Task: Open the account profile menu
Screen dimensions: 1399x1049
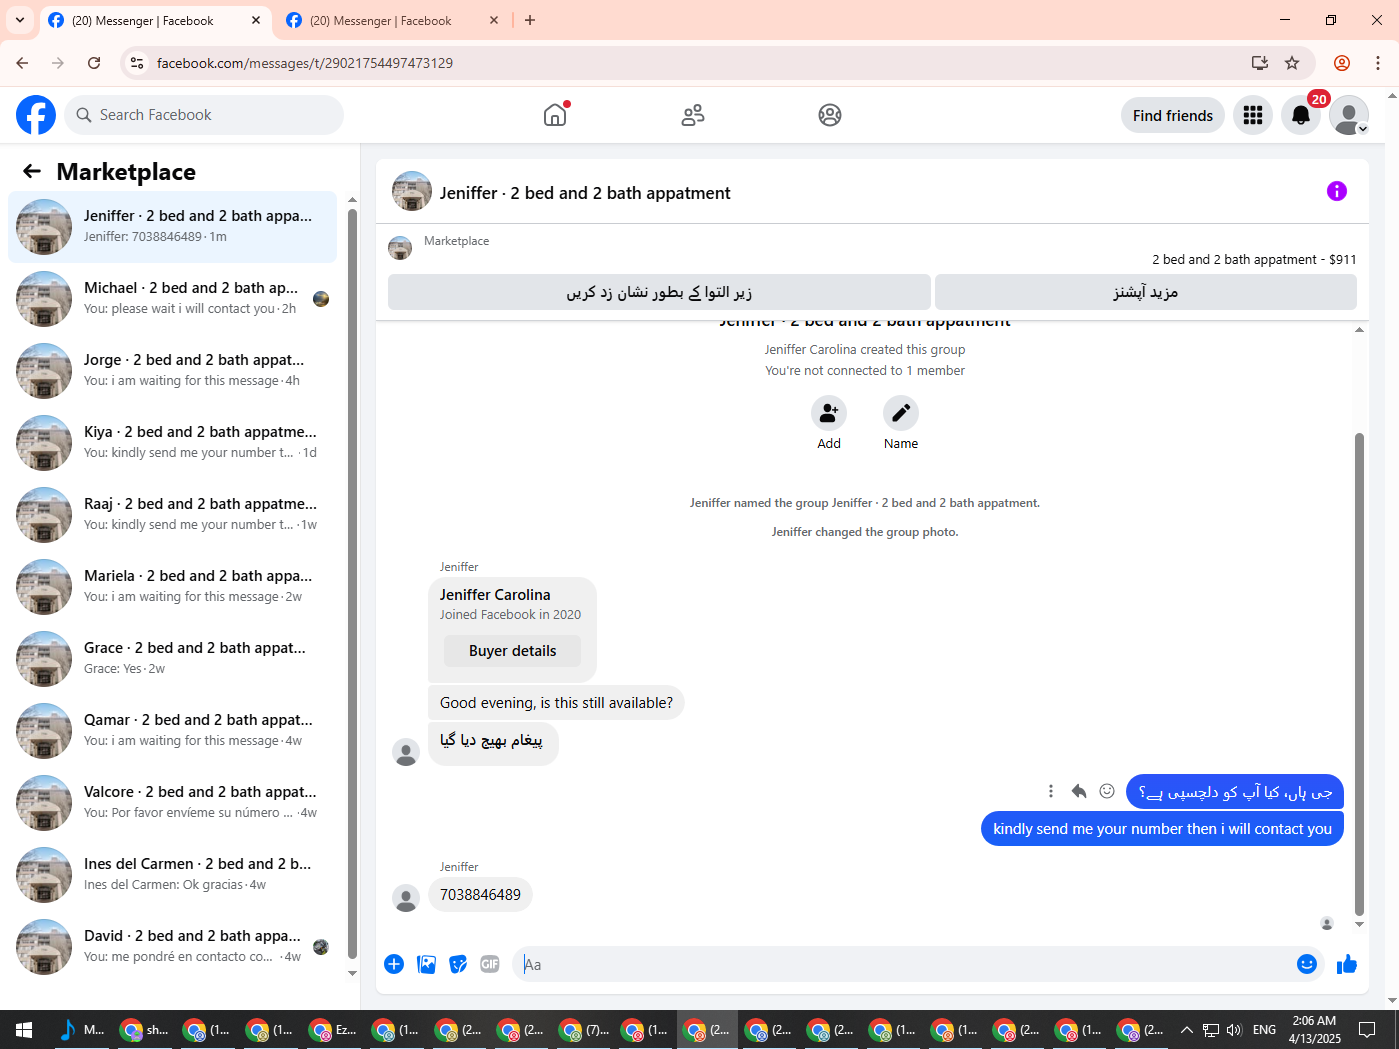Action: tap(1349, 115)
